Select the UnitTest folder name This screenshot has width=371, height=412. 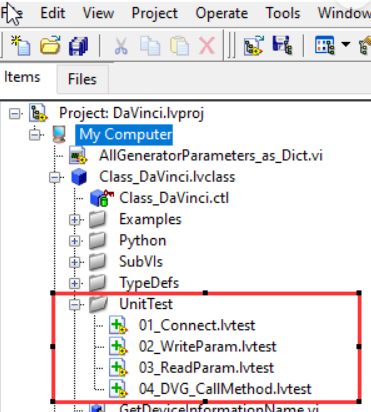[146, 304]
